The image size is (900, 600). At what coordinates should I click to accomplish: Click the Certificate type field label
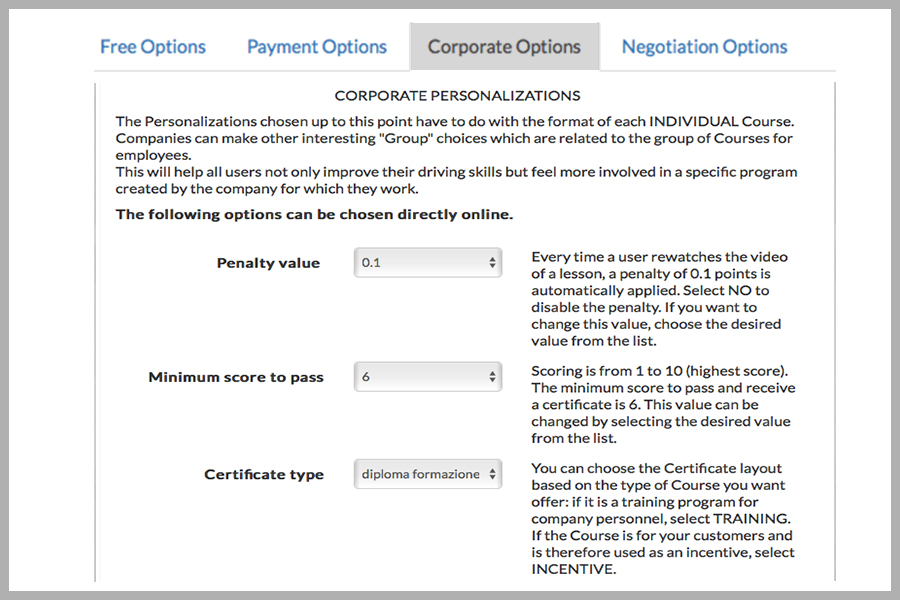click(264, 475)
